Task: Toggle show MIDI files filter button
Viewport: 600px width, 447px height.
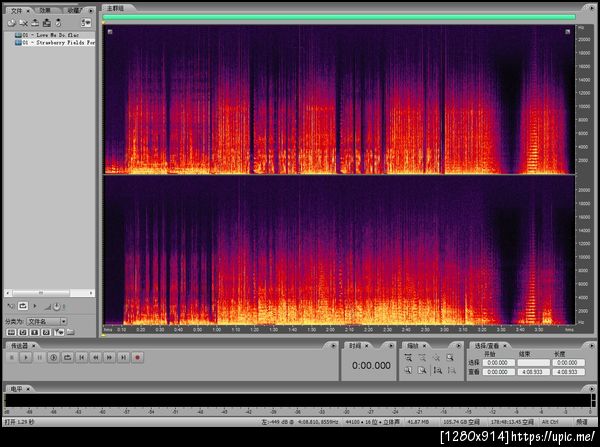Action: [46, 332]
